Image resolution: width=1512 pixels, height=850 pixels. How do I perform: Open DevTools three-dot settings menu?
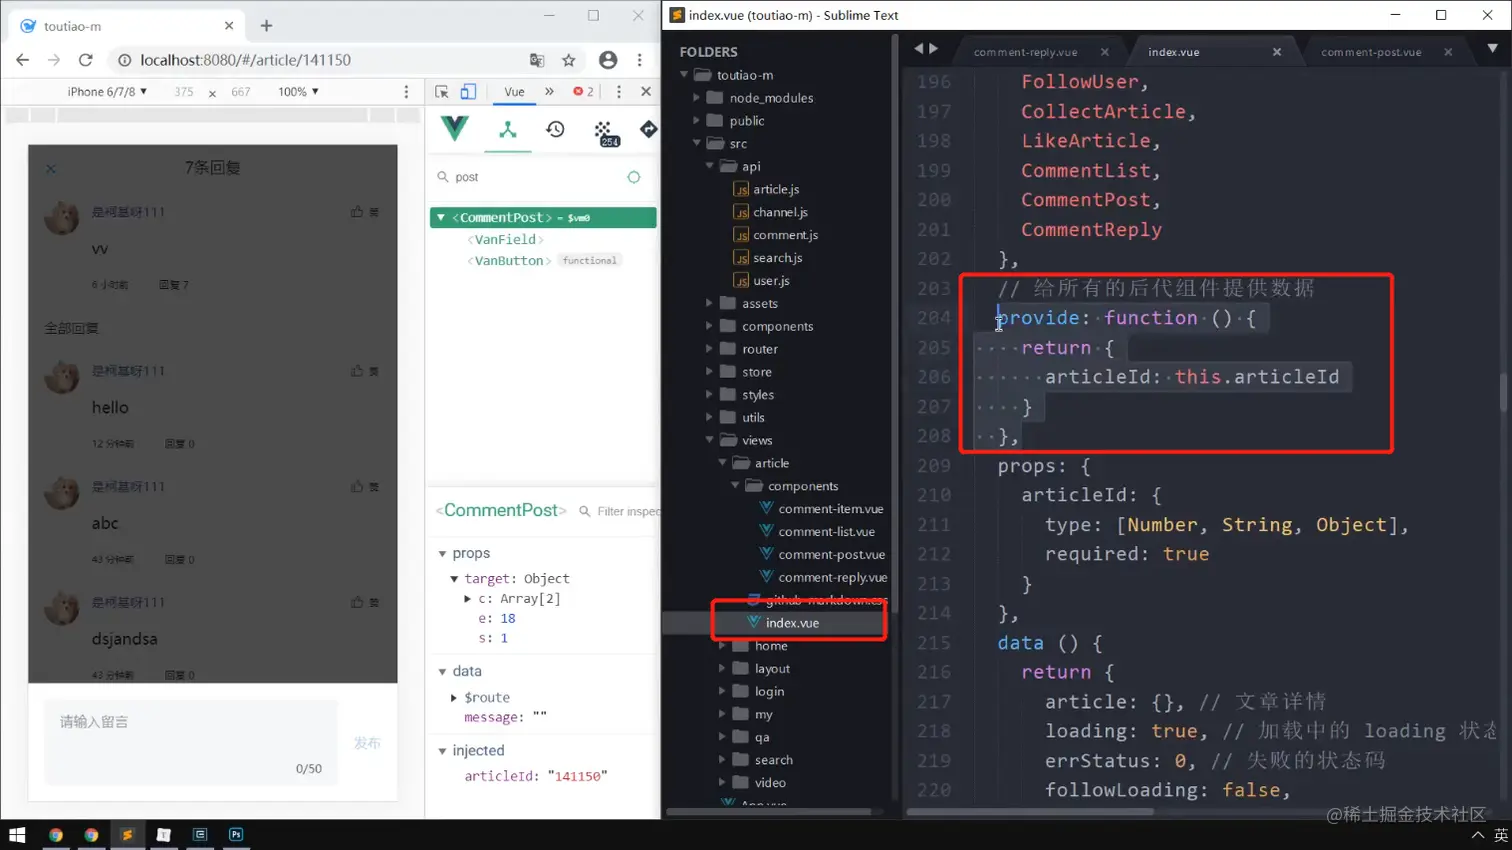pyautogui.click(x=619, y=91)
